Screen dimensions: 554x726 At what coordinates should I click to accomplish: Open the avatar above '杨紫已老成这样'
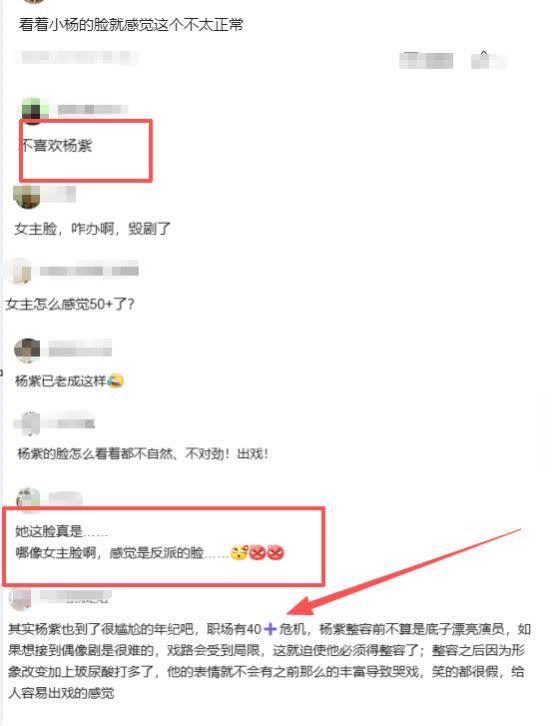coord(27,350)
